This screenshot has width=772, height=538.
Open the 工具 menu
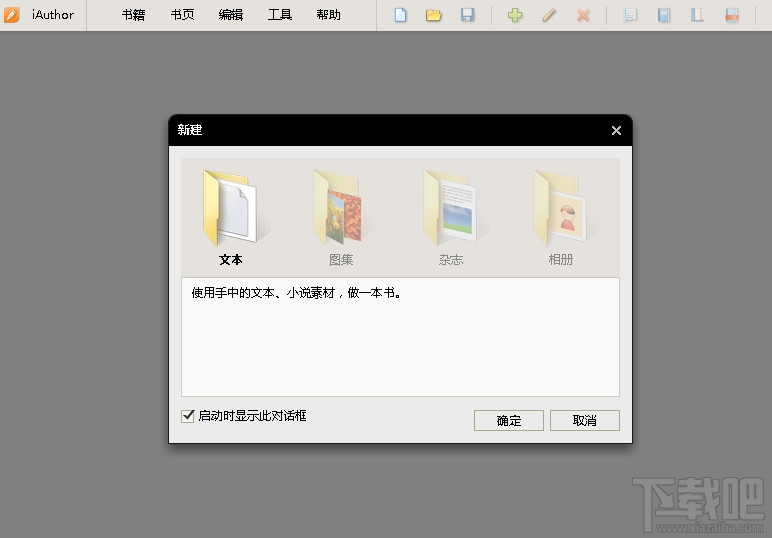(280, 15)
